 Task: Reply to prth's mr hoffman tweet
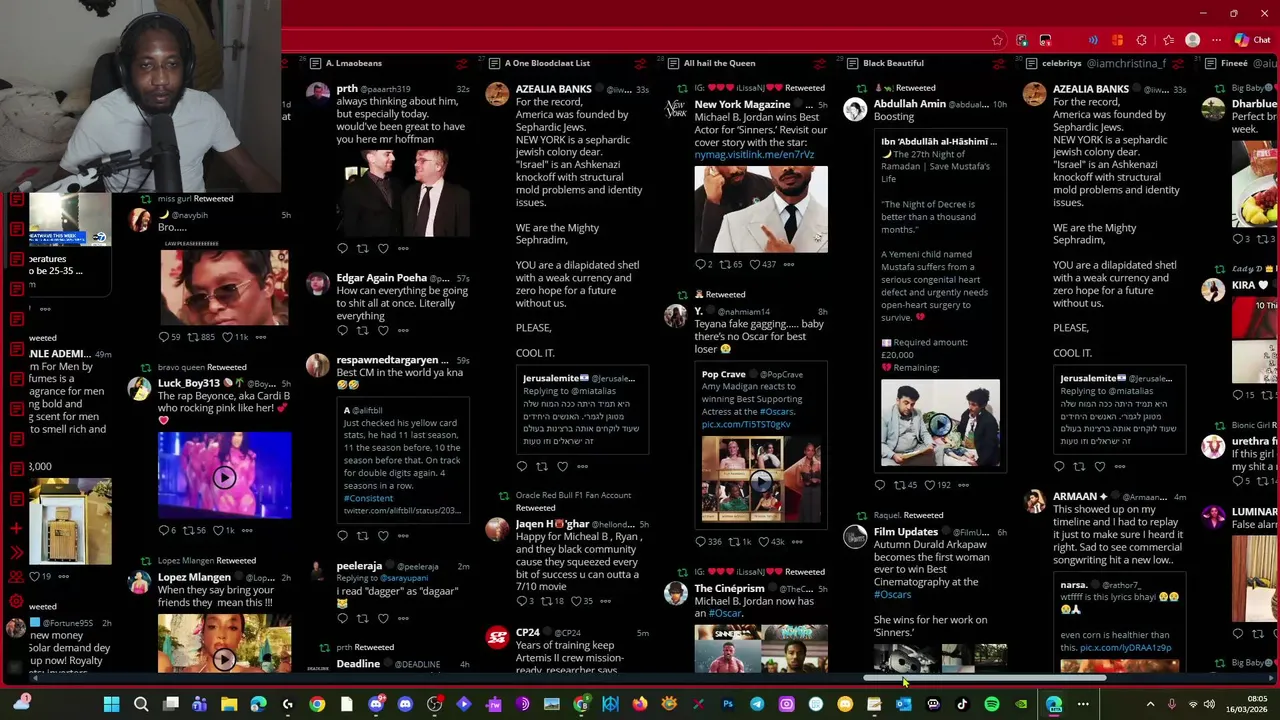[x=342, y=248]
